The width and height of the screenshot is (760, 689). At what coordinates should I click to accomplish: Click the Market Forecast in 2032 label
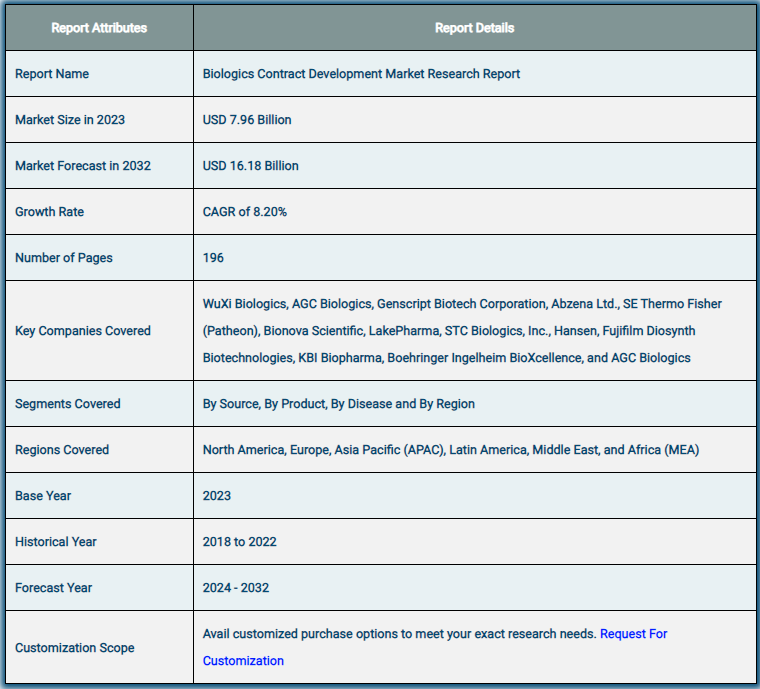(x=83, y=166)
